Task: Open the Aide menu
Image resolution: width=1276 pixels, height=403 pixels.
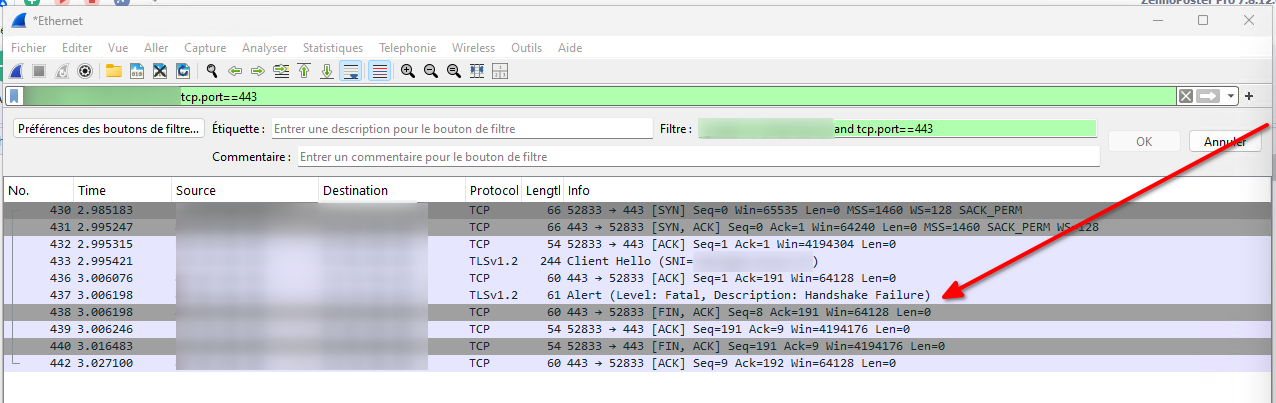Action: [570, 48]
